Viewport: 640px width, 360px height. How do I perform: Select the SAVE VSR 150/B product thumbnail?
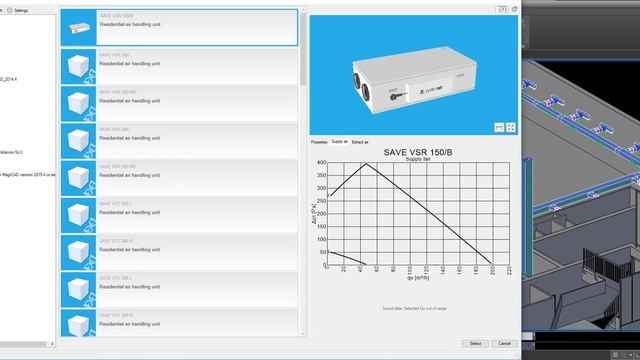(79, 28)
